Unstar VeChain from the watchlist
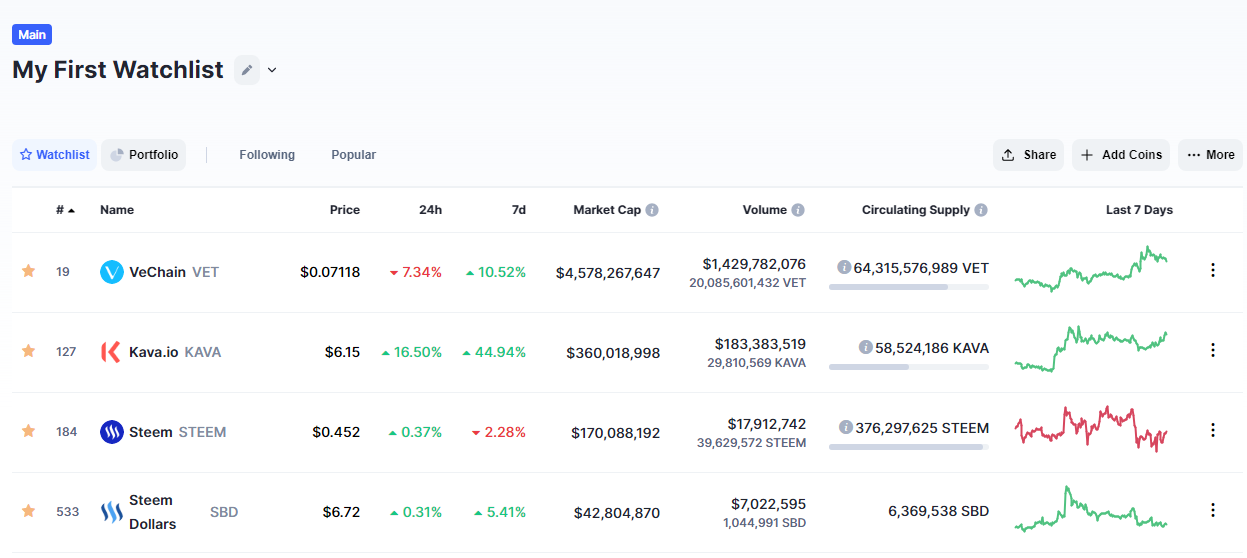 29,271
